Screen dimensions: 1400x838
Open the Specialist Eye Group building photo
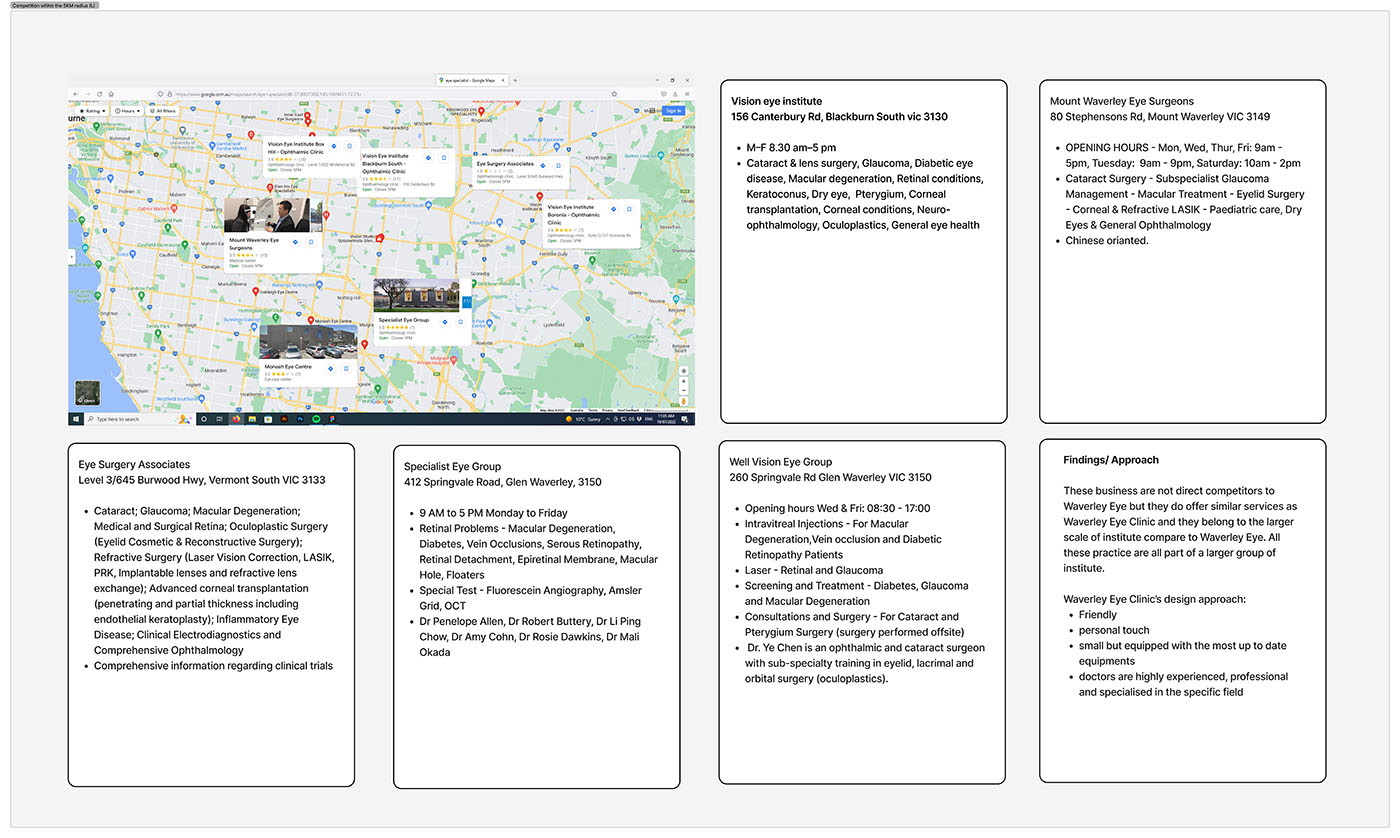point(416,295)
